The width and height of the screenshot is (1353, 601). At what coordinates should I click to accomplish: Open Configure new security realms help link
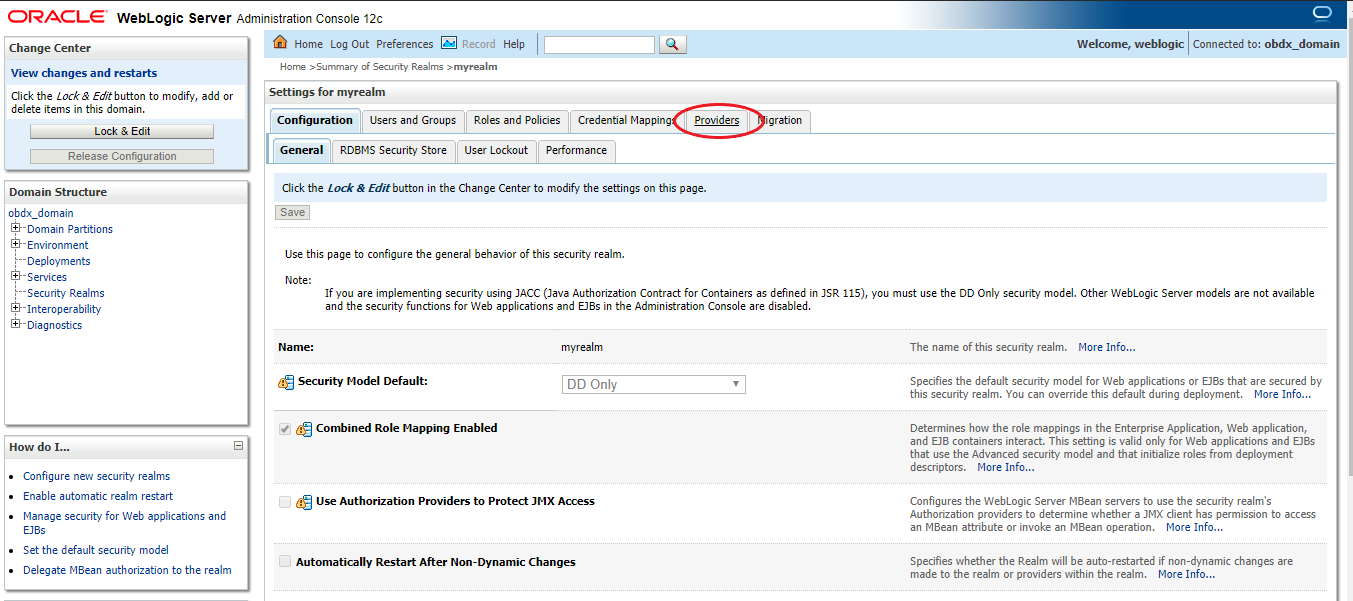pos(97,476)
